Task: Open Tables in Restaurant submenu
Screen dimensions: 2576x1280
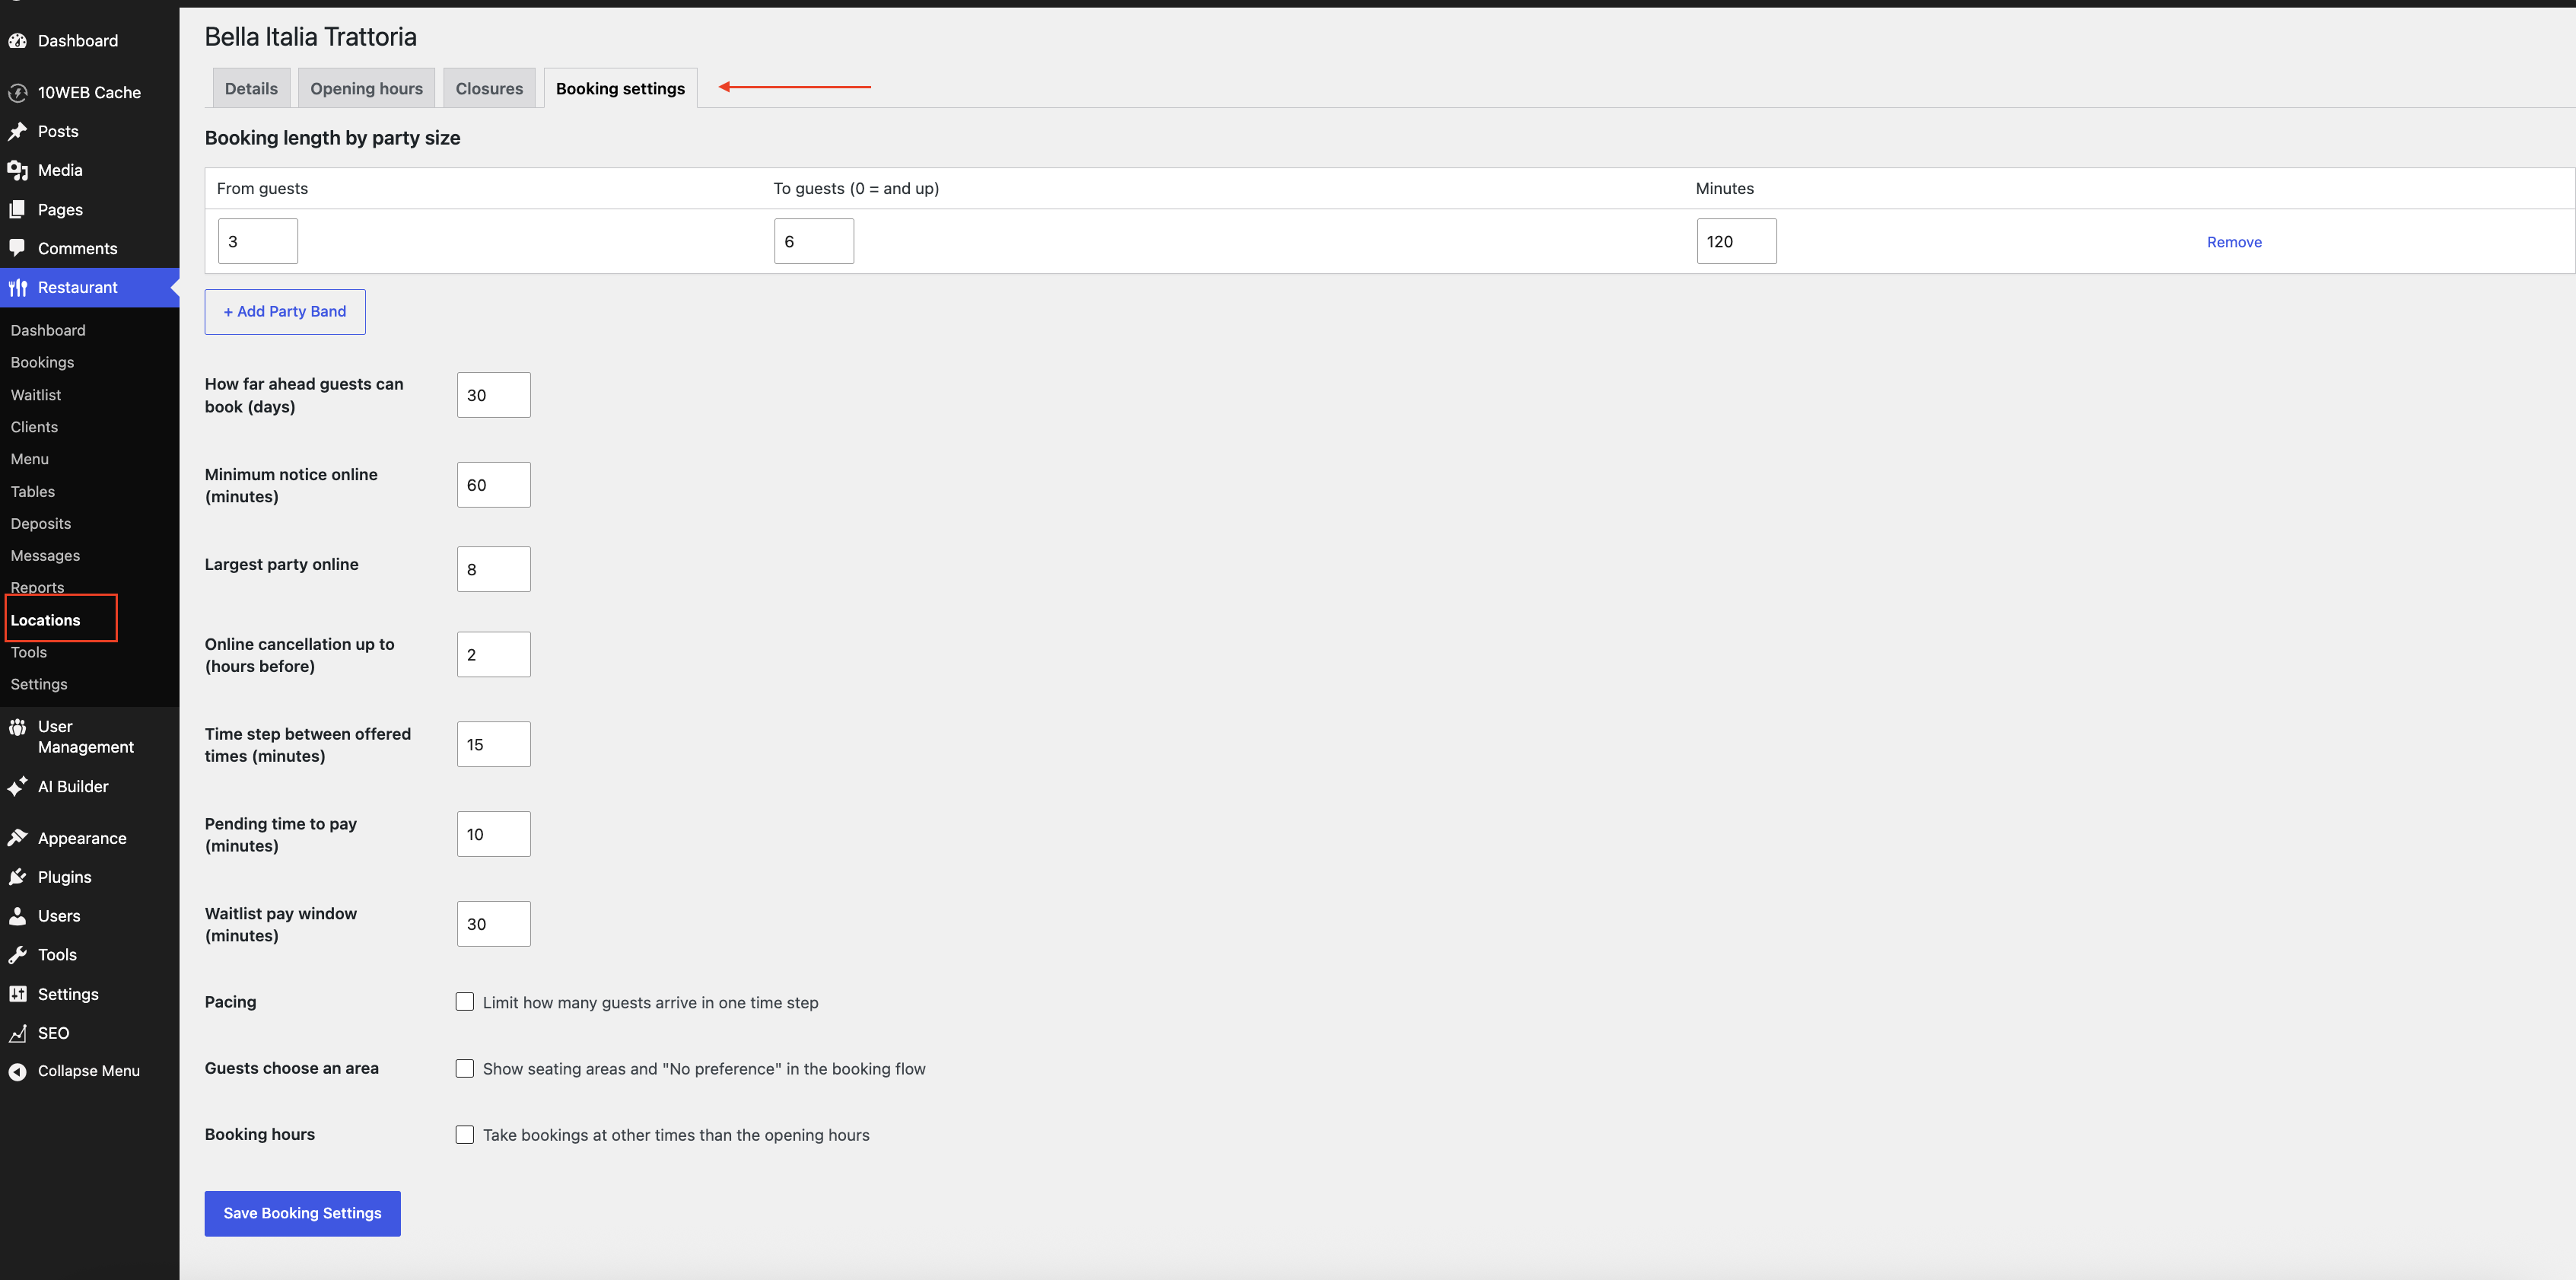Action: click(33, 492)
